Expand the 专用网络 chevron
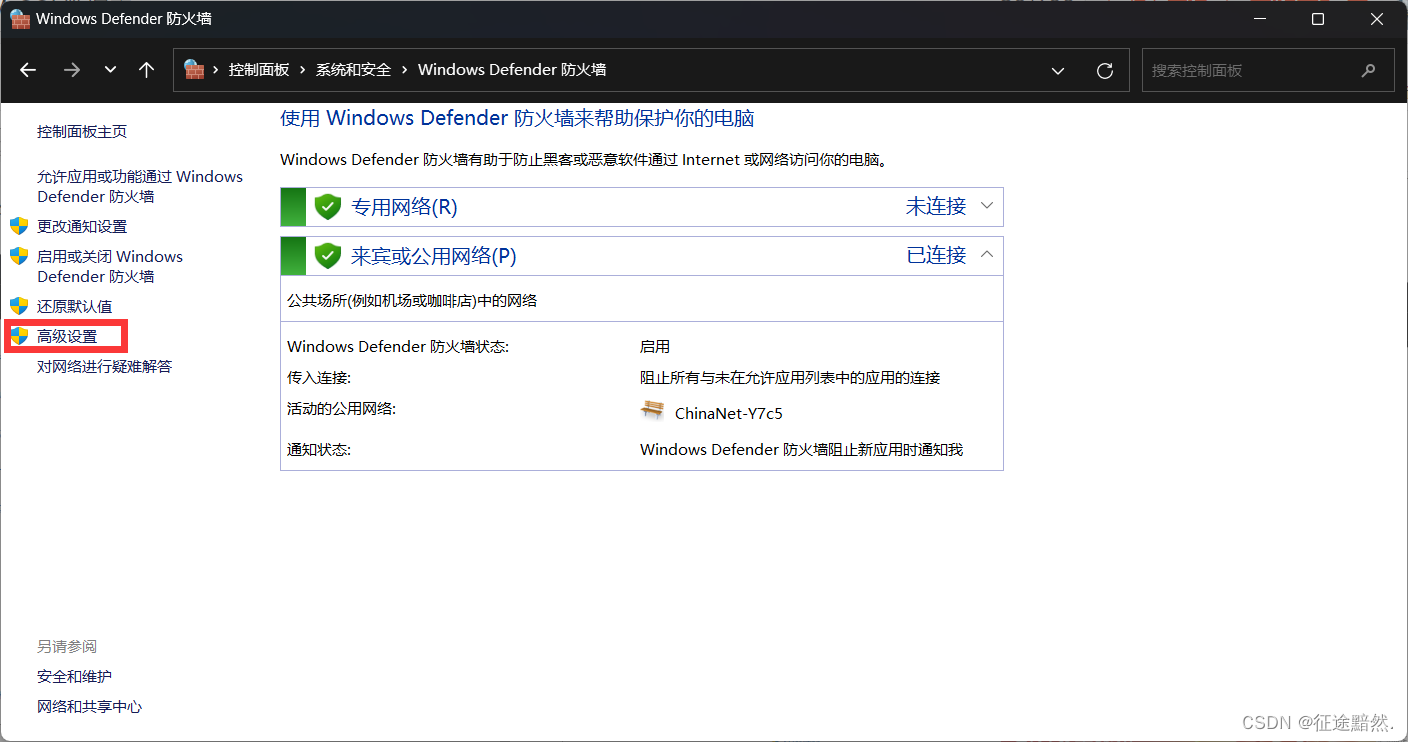 click(987, 206)
